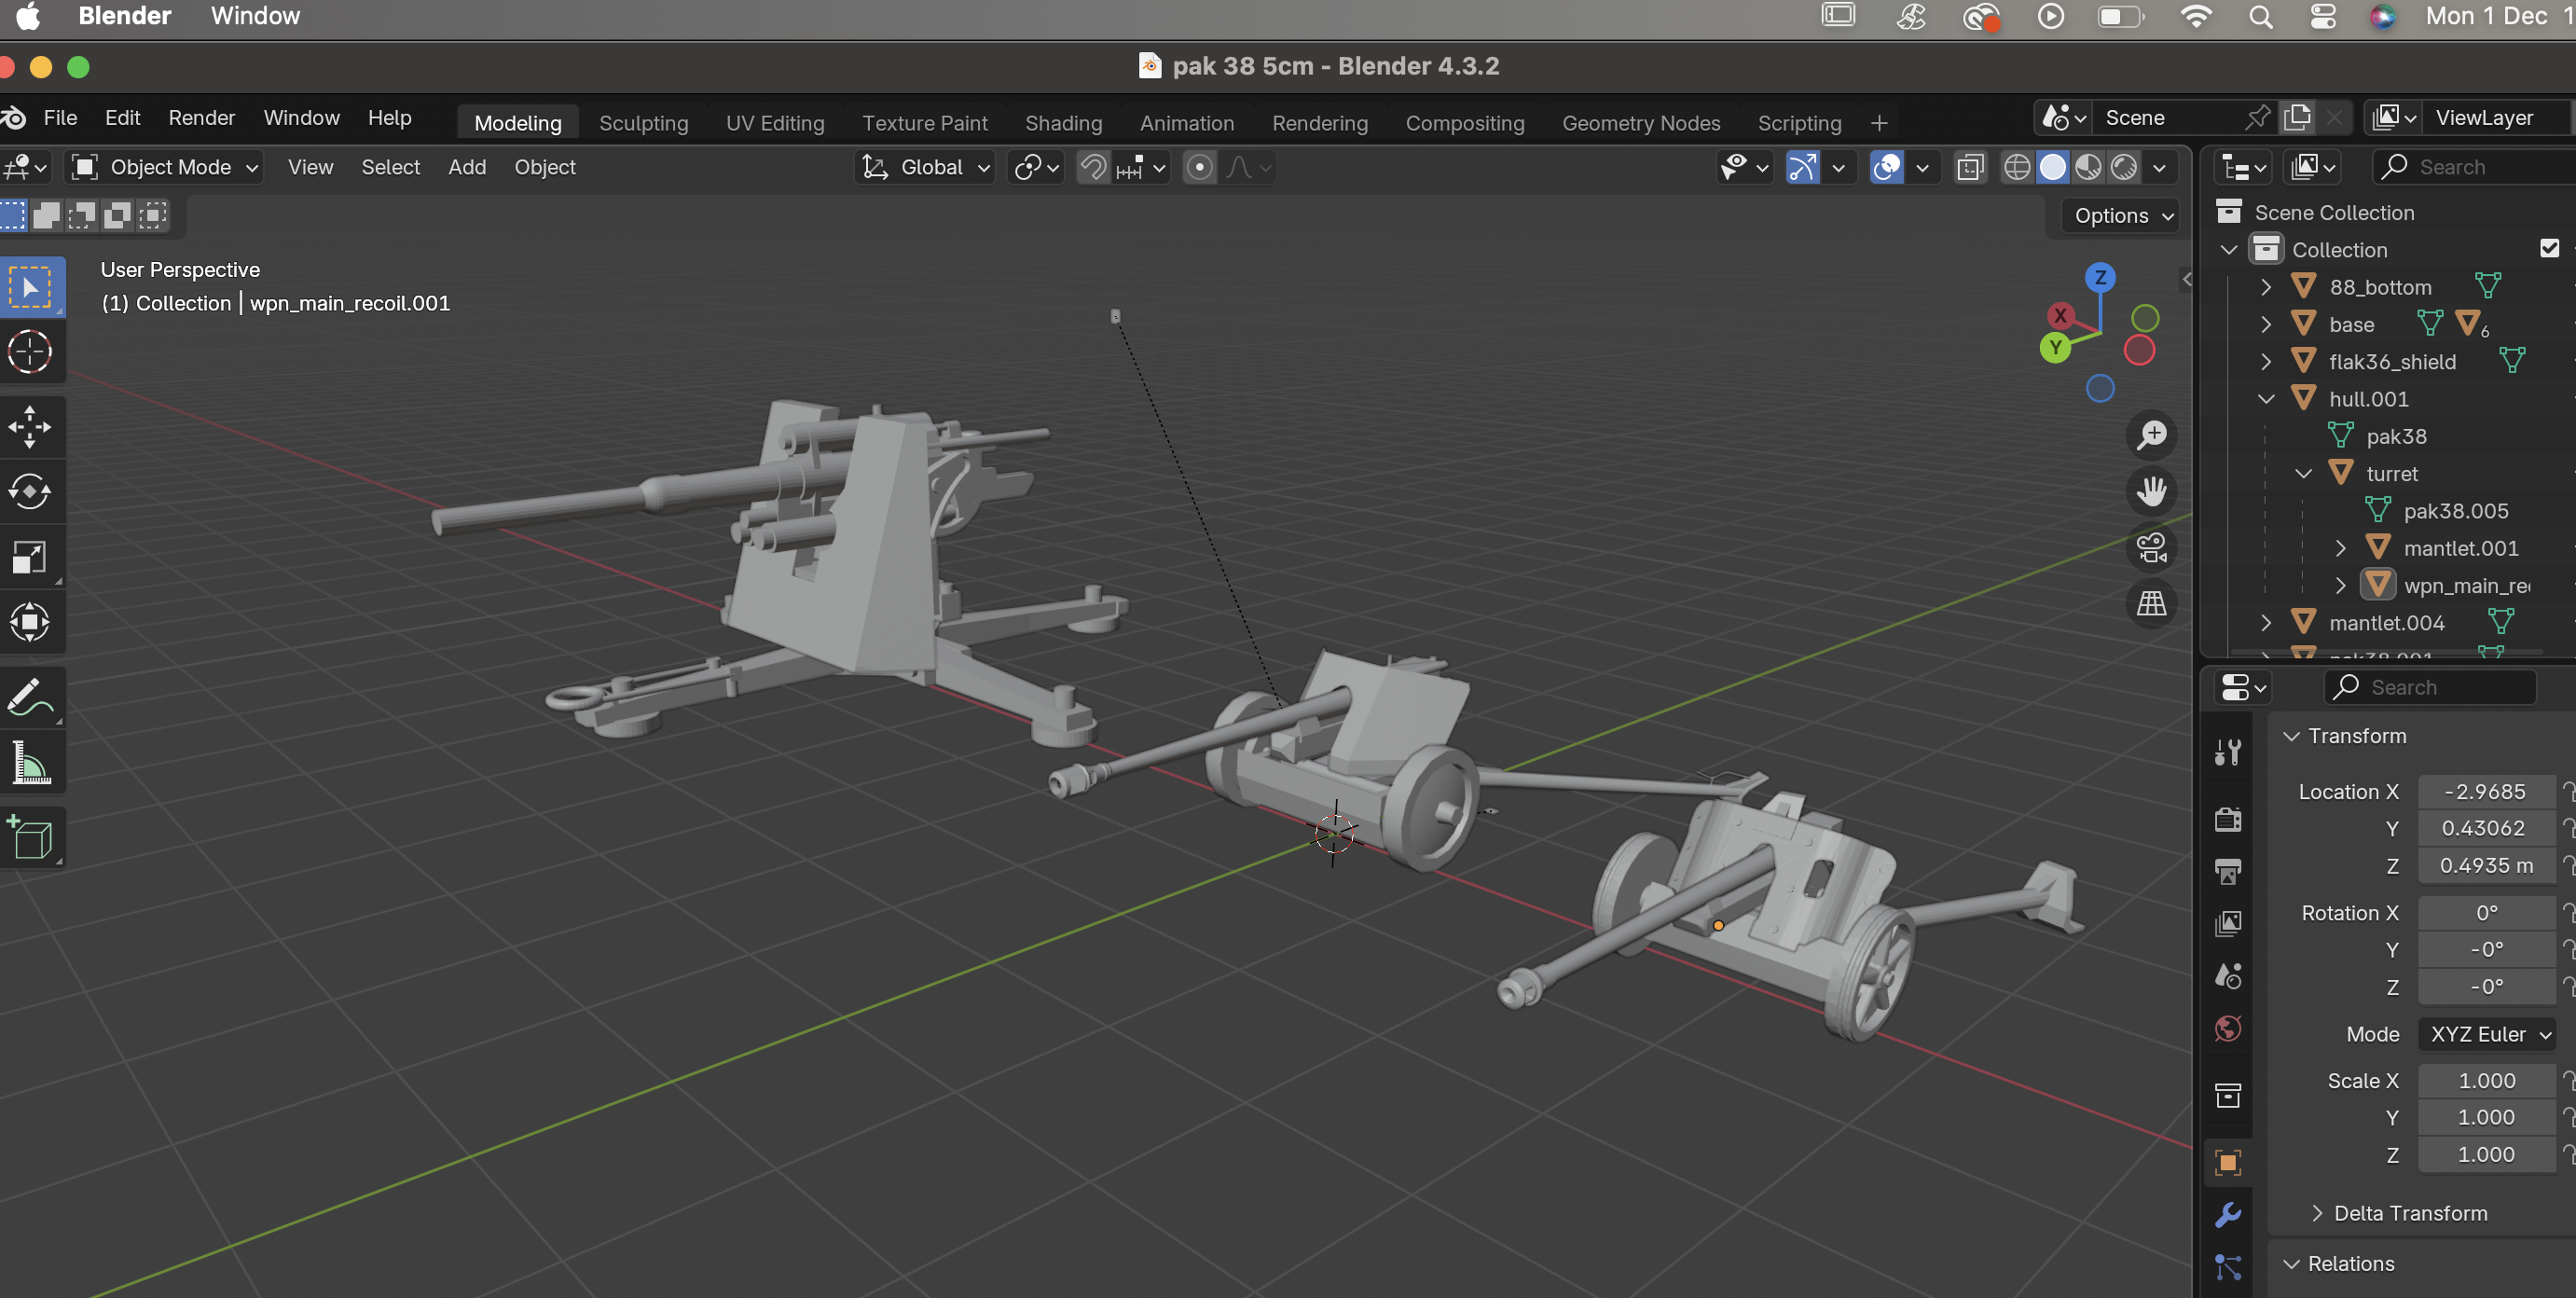
Task: Click the Location X value field
Action: pyautogui.click(x=2485, y=791)
